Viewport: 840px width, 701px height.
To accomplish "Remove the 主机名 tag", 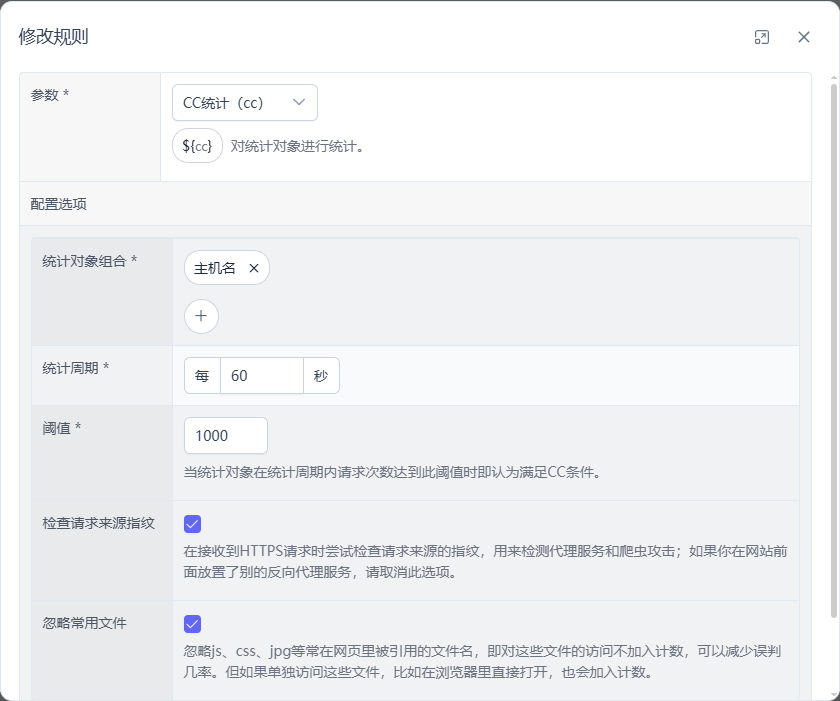I will point(254,268).
